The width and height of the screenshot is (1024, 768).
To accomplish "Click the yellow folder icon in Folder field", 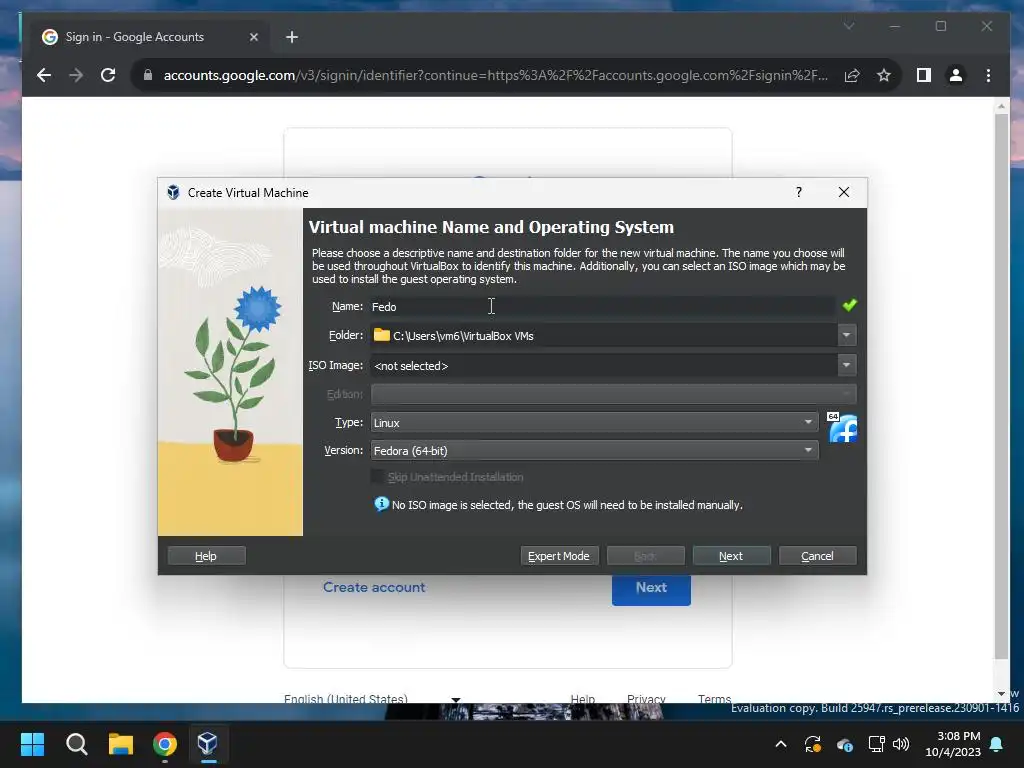I will pyautogui.click(x=381, y=335).
